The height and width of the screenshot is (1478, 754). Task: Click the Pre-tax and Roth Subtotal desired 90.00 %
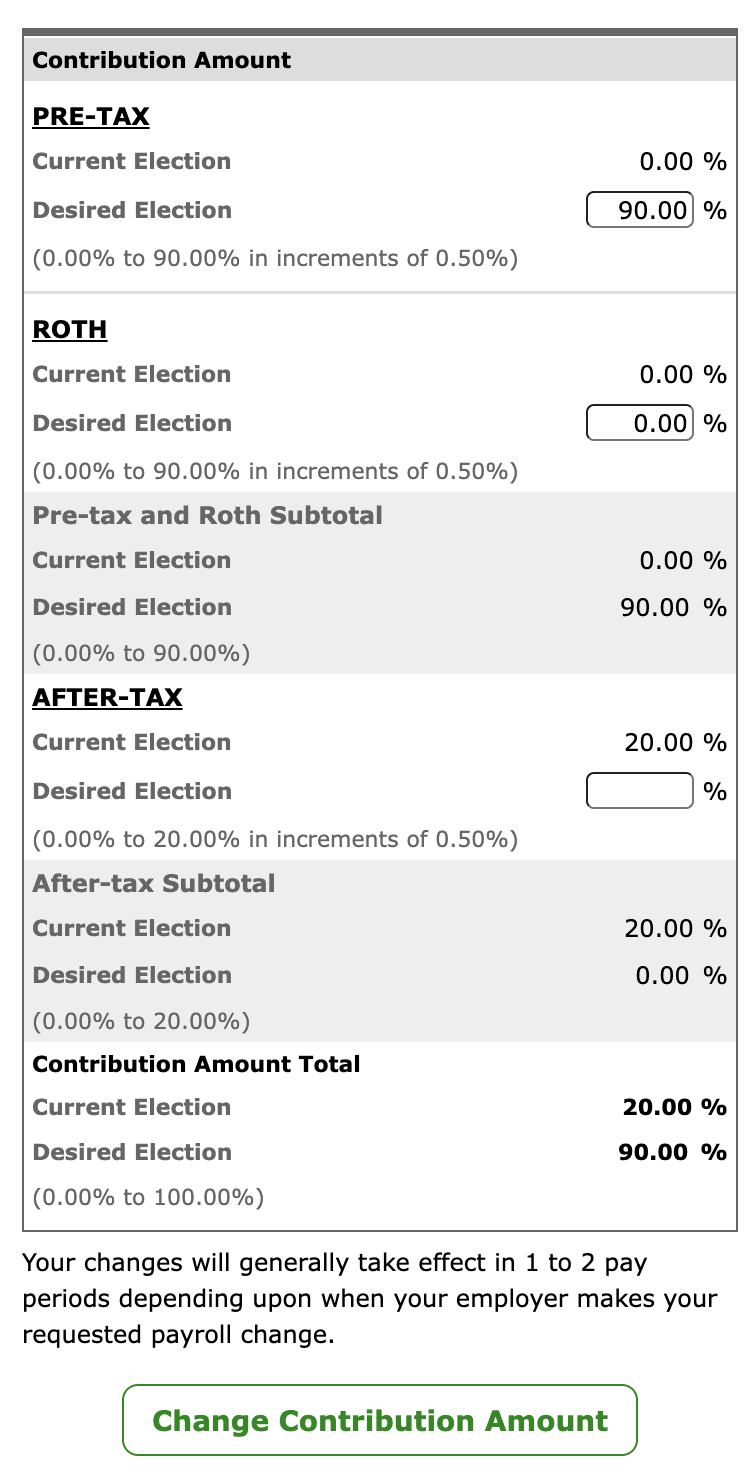coord(673,608)
